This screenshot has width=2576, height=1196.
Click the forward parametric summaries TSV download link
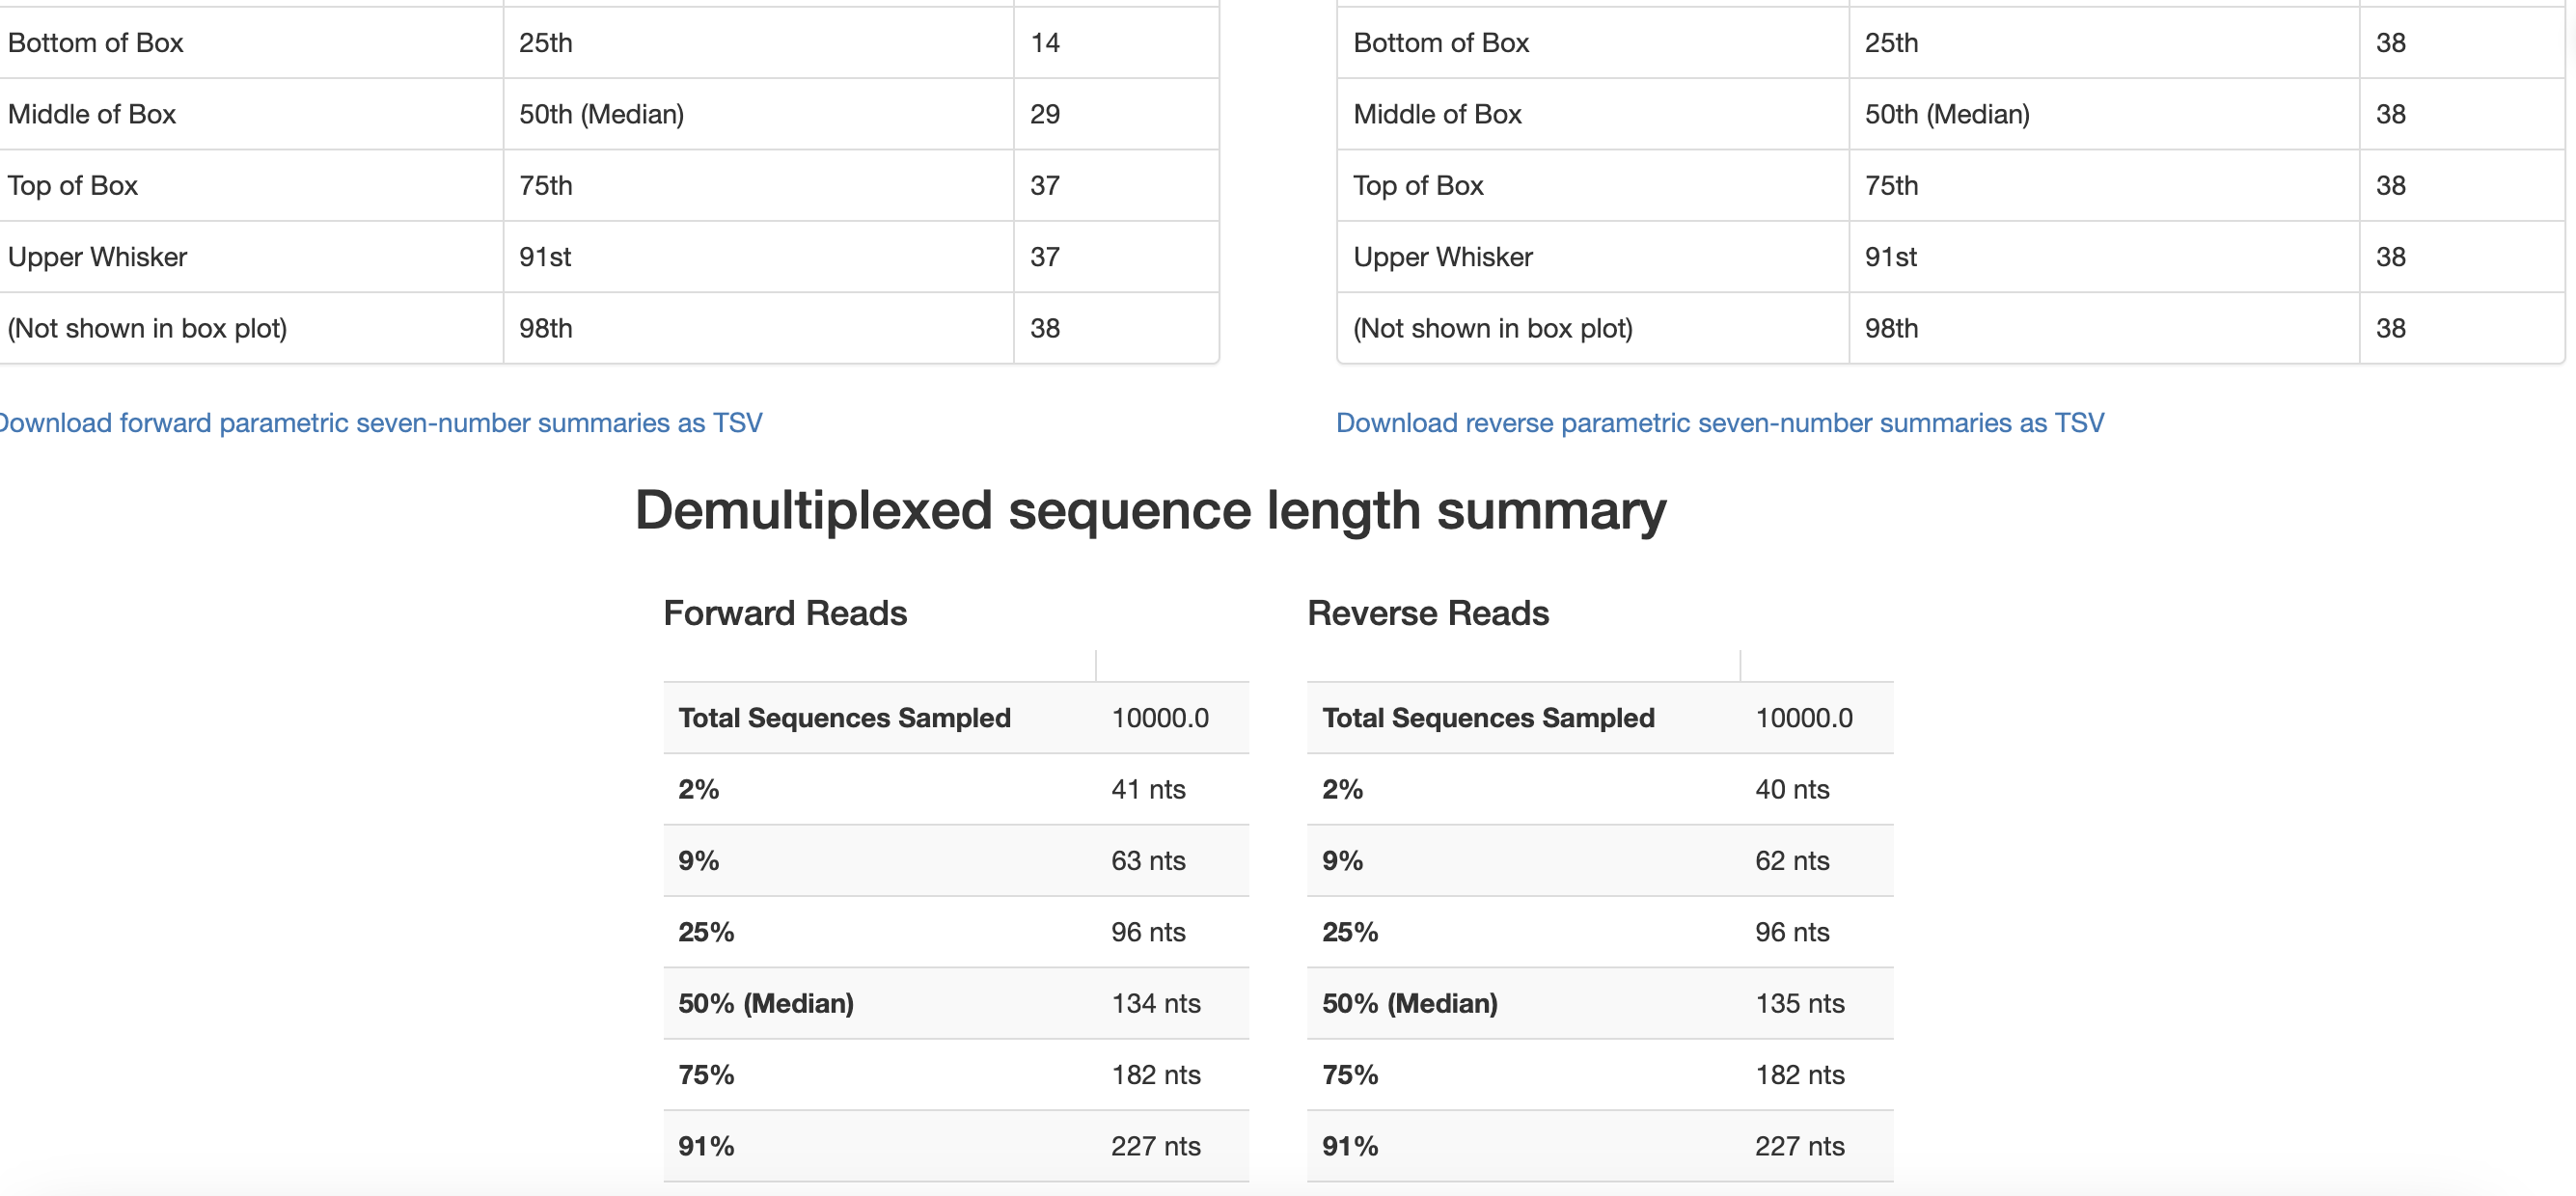pyautogui.click(x=380, y=423)
